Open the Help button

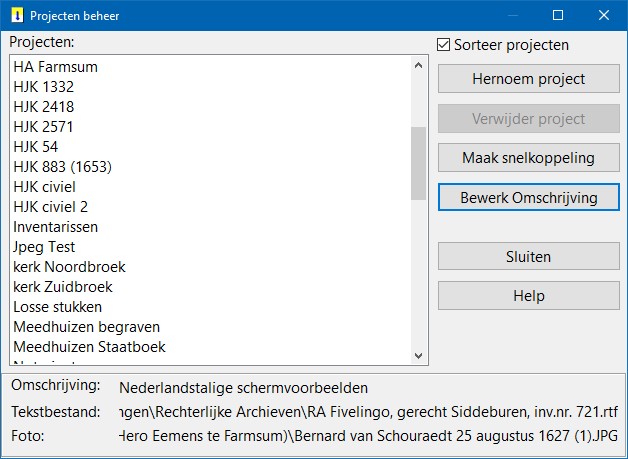528,296
